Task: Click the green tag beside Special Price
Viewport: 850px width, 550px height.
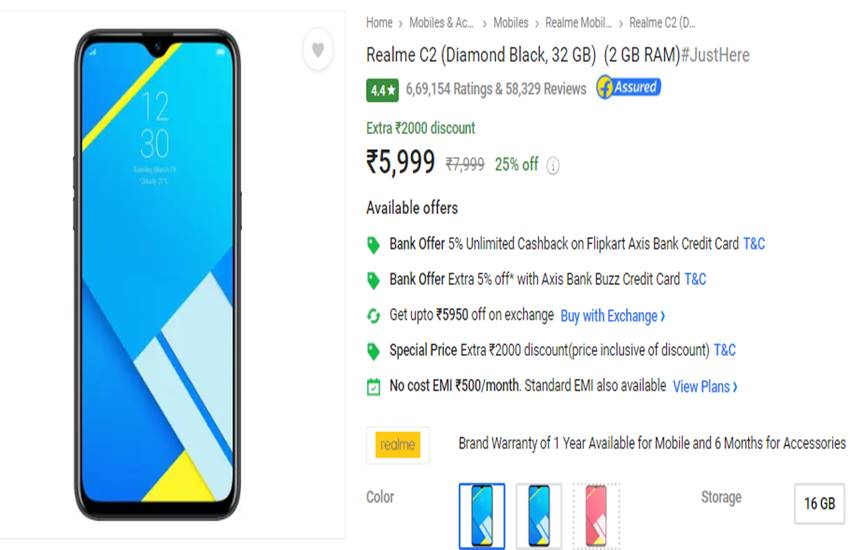Action: 374,352
